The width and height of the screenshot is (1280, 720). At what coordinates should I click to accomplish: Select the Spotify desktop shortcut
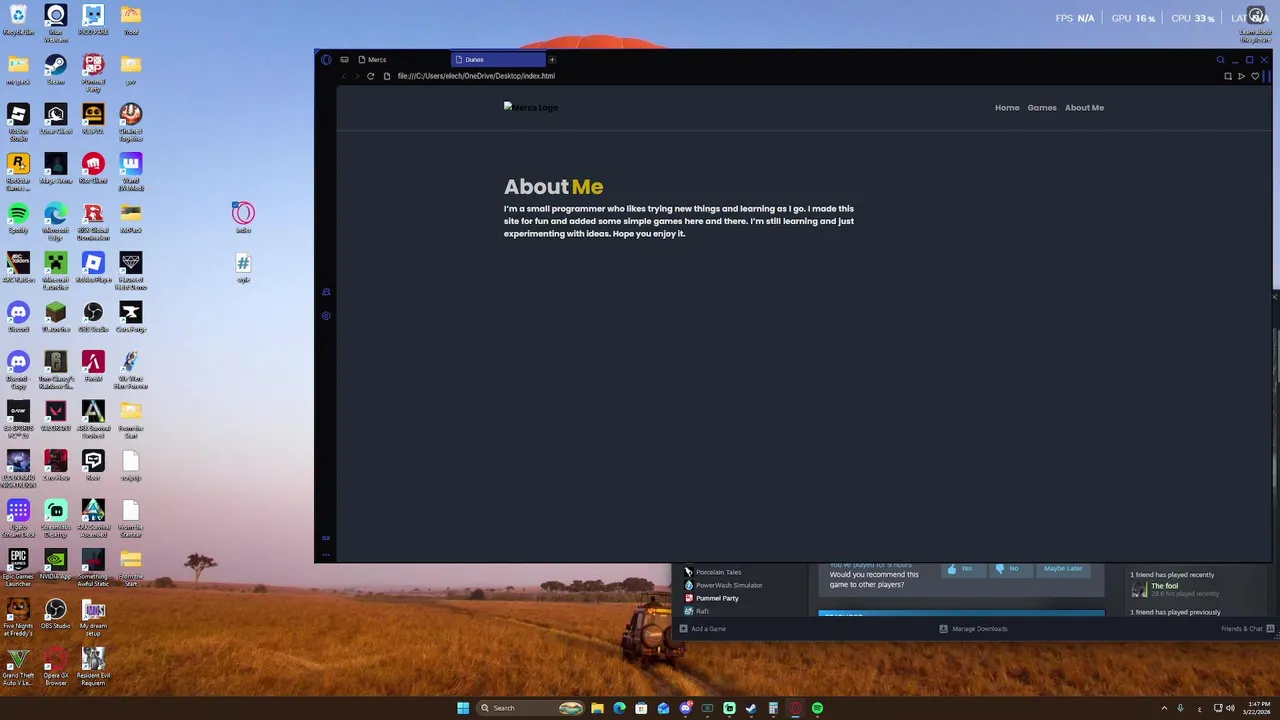coord(18,218)
